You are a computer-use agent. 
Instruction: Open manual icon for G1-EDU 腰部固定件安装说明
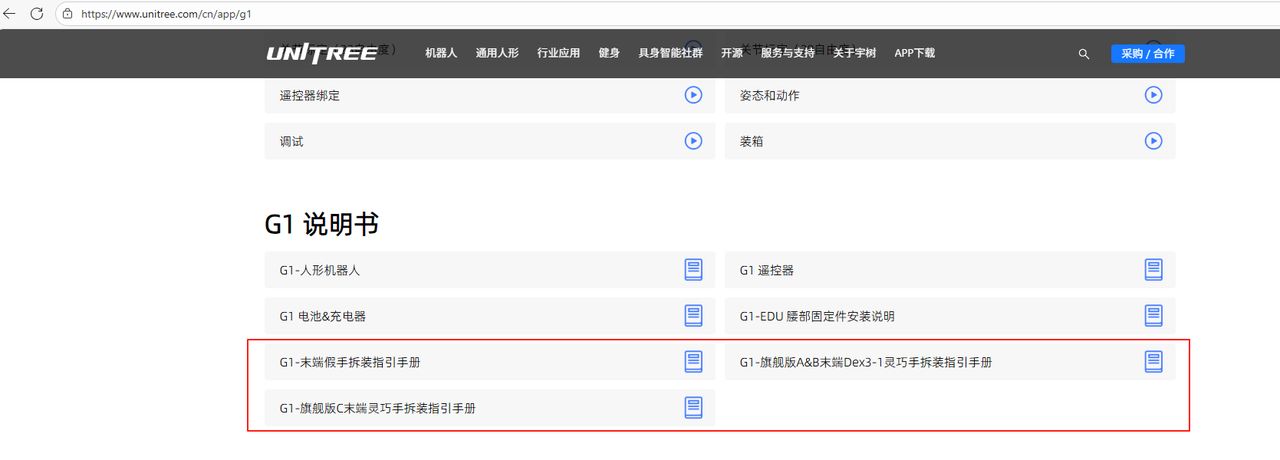[1153, 316]
